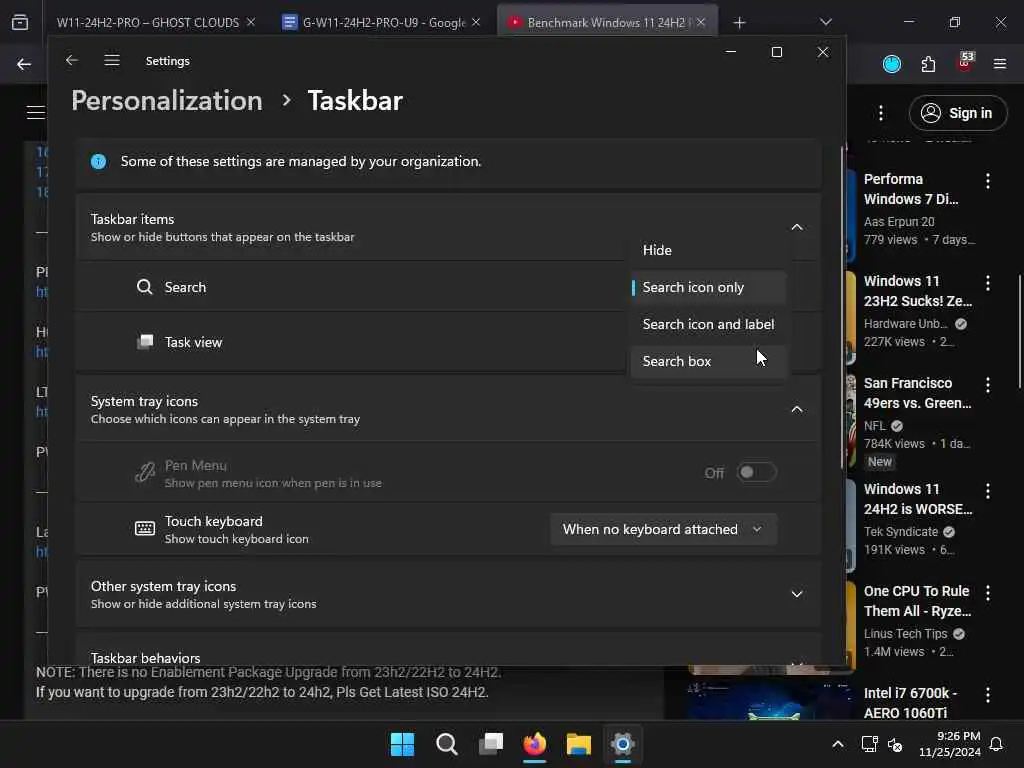
Task: Open the Settings navigation hamburger menu
Action: (x=112, y=60)
